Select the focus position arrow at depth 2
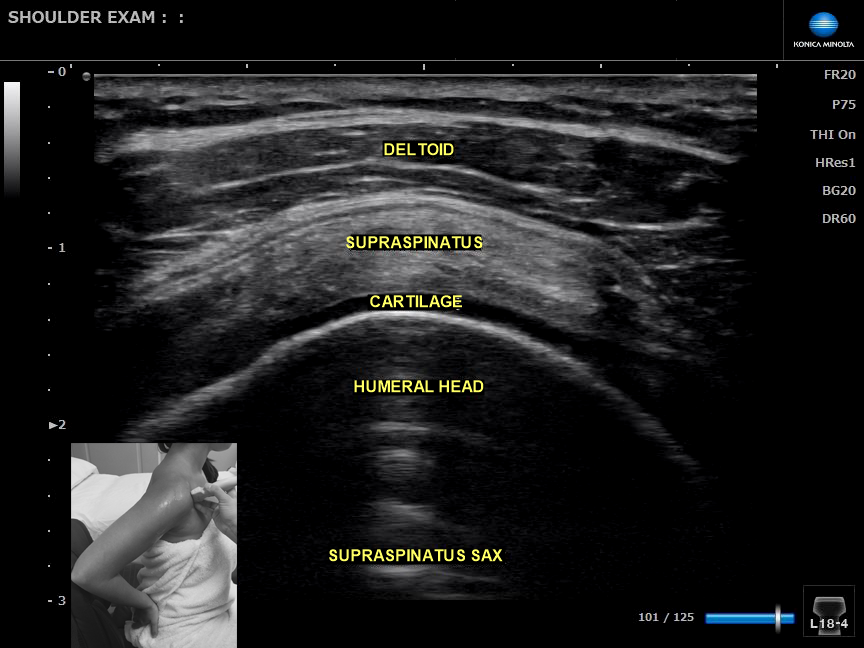This screenshot has height=648, width=864. (57, 425)
